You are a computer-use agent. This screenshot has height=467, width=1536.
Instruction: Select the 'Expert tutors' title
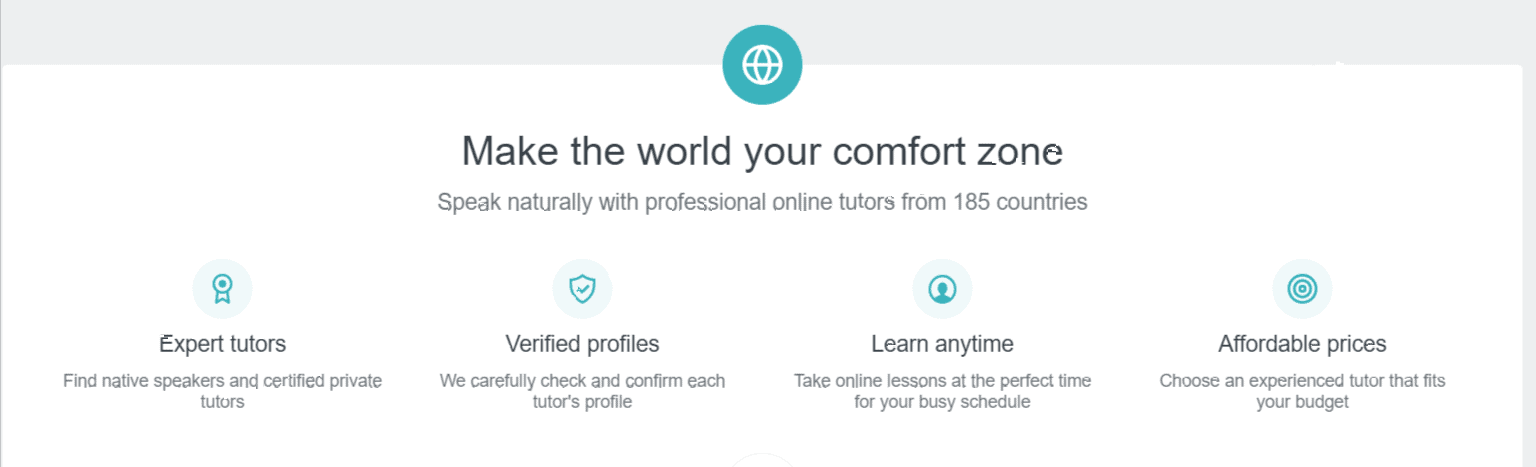223,344
